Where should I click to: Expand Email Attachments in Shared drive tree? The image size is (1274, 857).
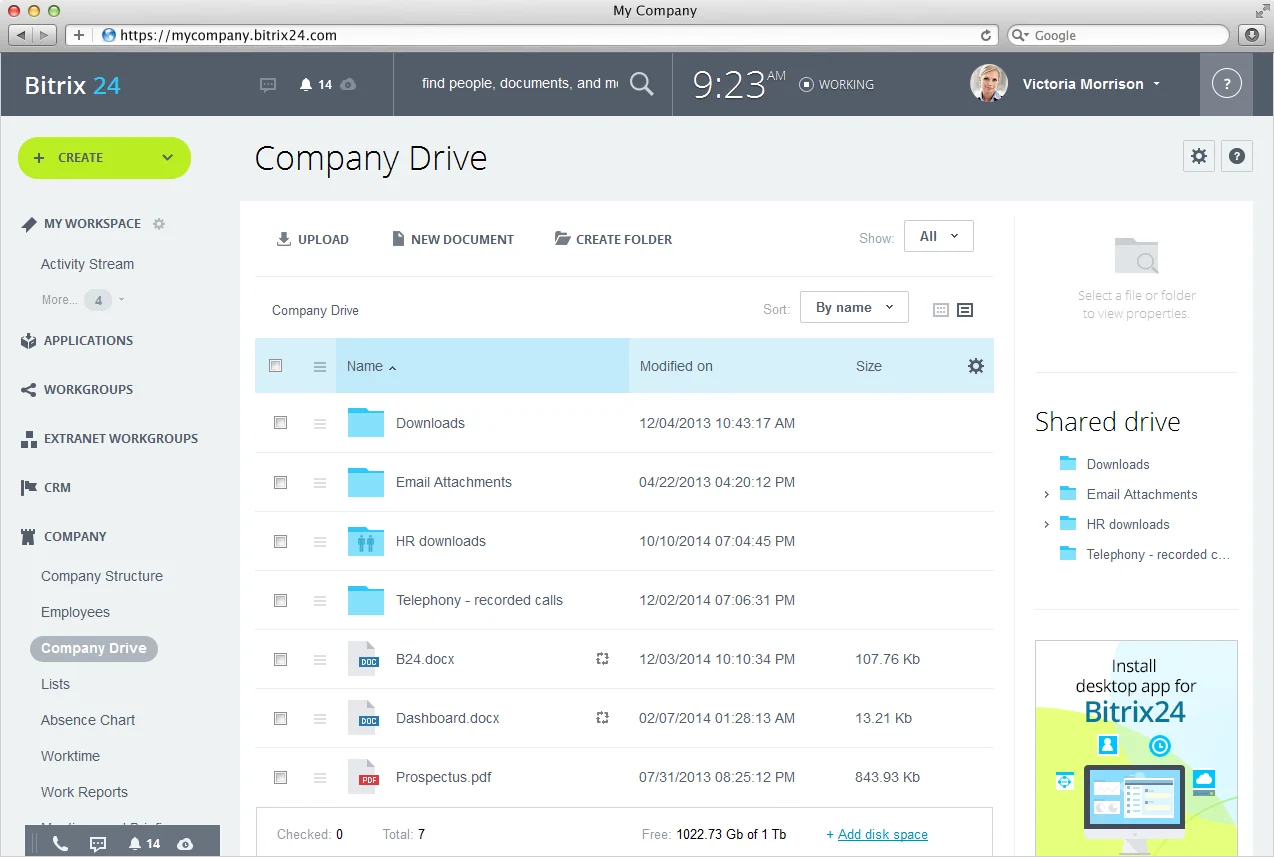pyautogui.click(x=1046, y=495)
